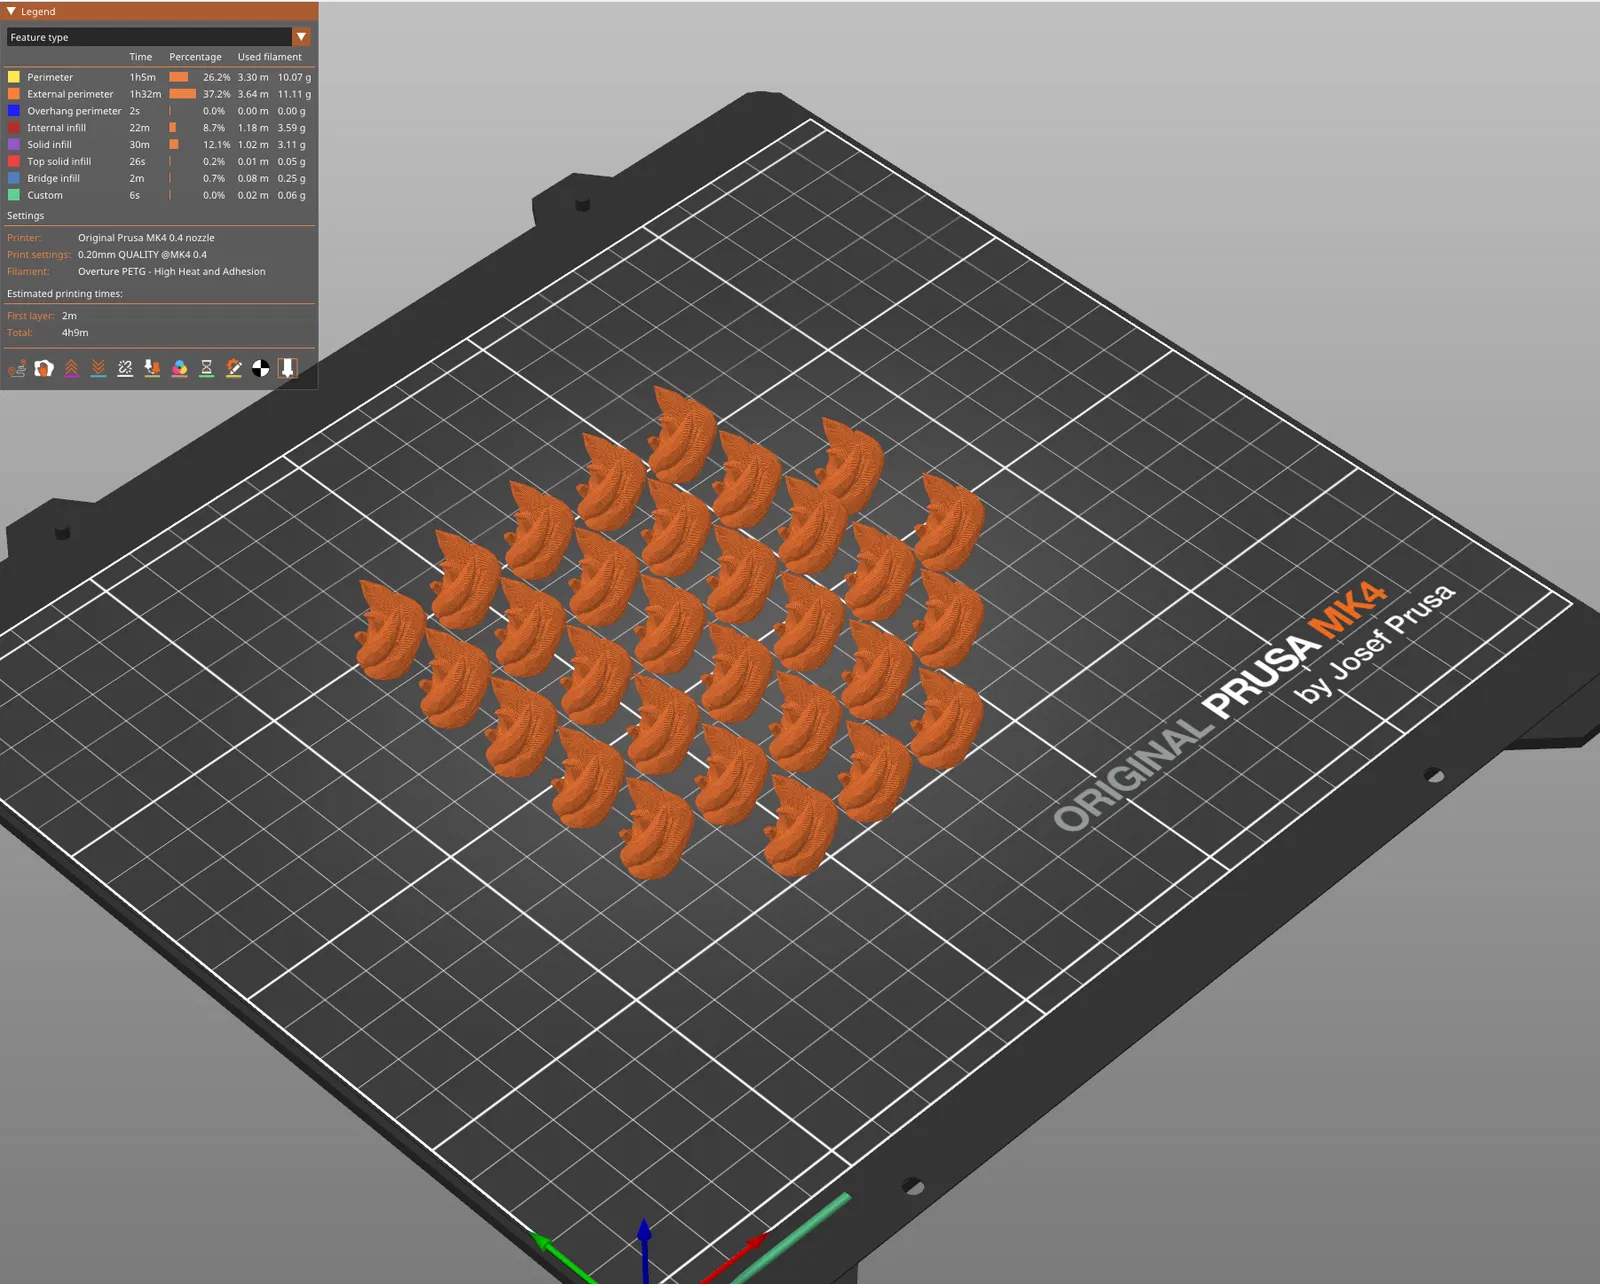Toggle Solid infill feature visibility
The width and height of the screenshot is (1600, 1284).
(159, 145)
